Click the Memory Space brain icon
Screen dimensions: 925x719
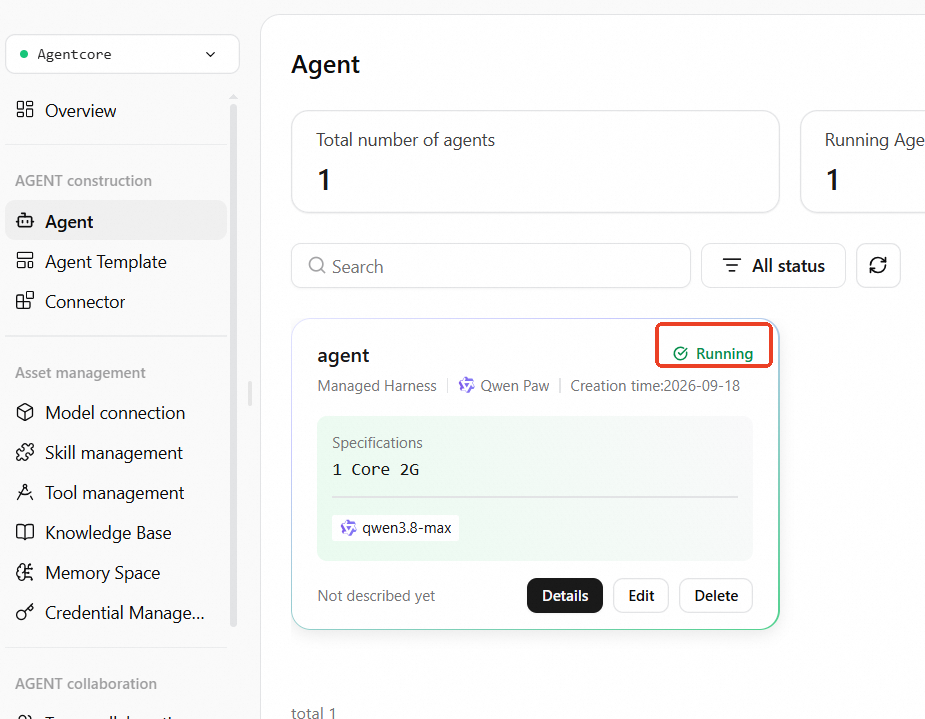coord(25,572)
